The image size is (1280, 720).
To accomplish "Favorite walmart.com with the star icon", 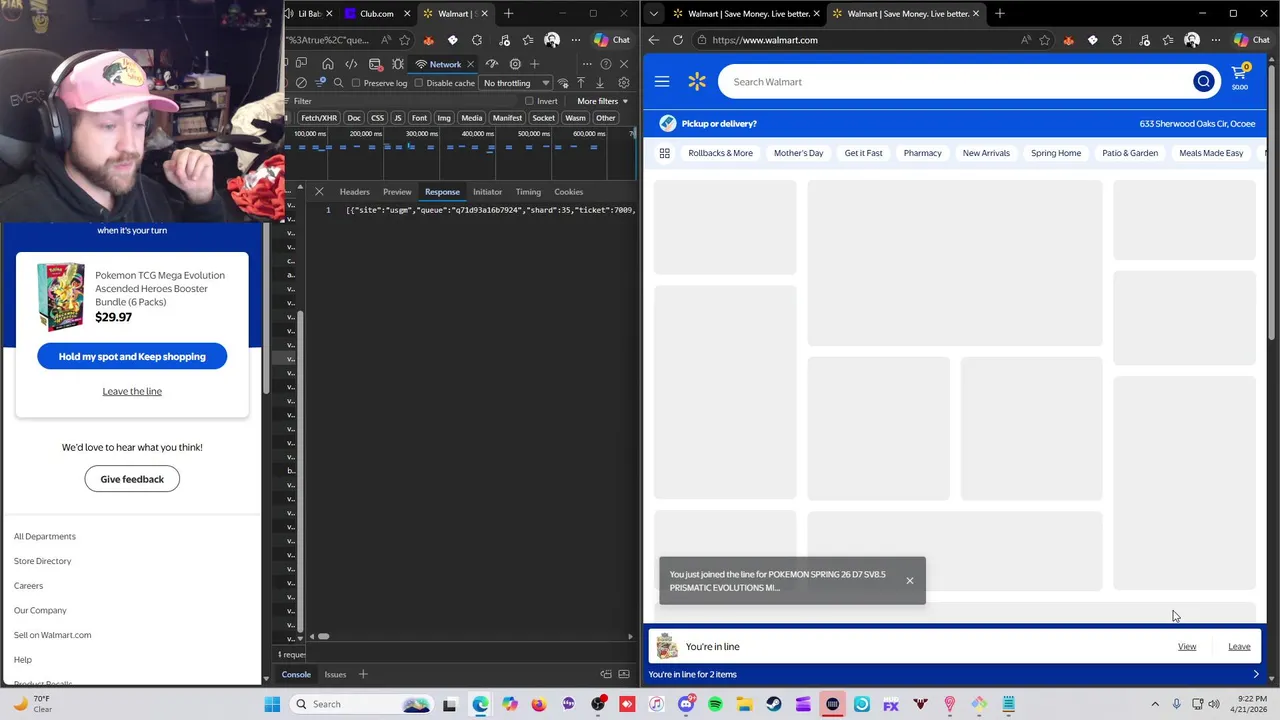I will click(x=1045, y=40).
